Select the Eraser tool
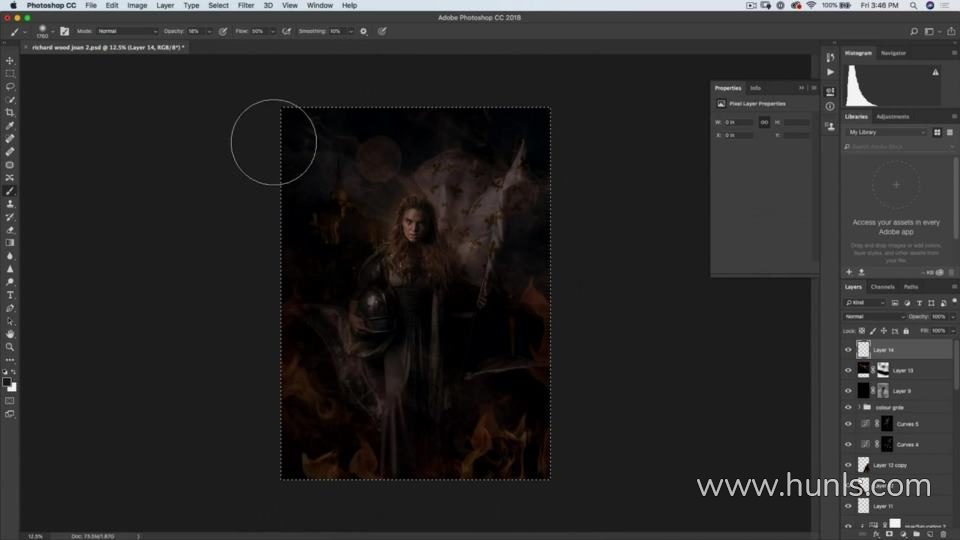The width and height of the screenshot is (960, 540). [10, 230]
